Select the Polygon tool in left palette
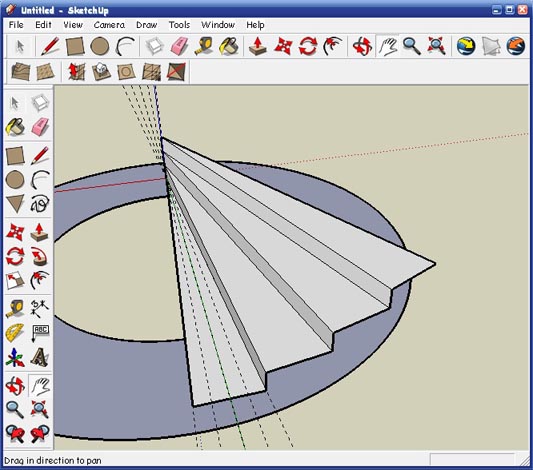The image size is (533, 470). (x=15, y=204)
